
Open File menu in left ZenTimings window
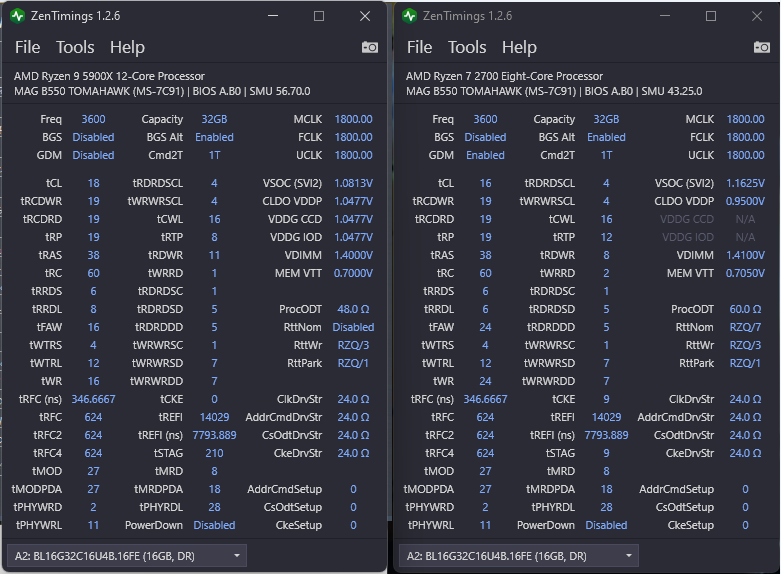tap(27, 47)
